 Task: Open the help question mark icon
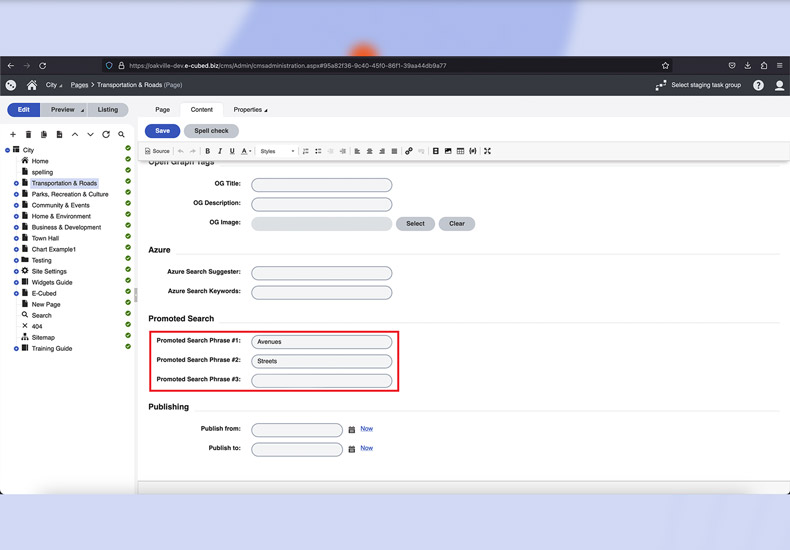coord(758,85)
